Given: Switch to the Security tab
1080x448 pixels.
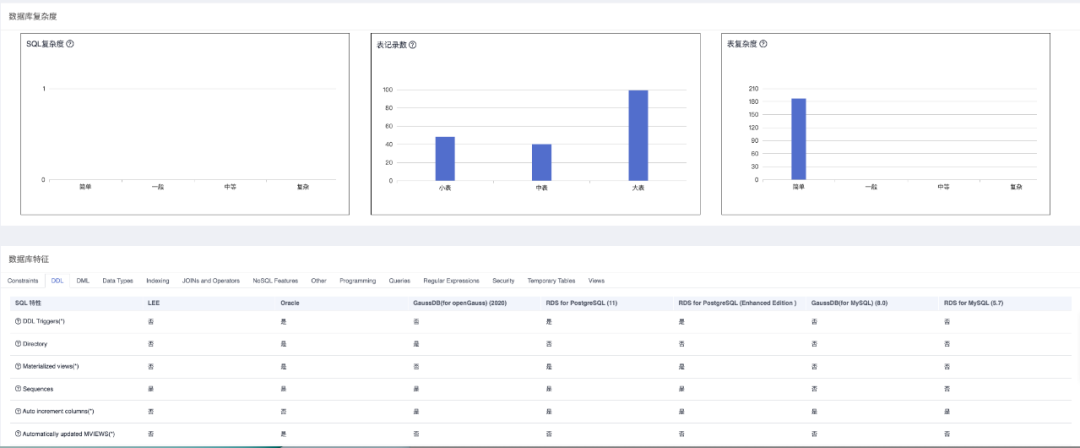Looking at the screenshot, I should coord(503,281).
